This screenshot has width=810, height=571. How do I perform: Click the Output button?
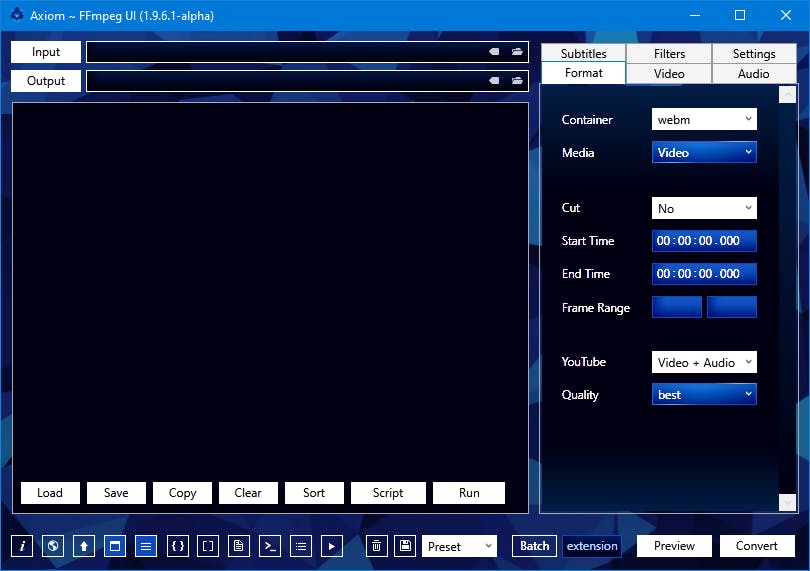tap(46, 81)
